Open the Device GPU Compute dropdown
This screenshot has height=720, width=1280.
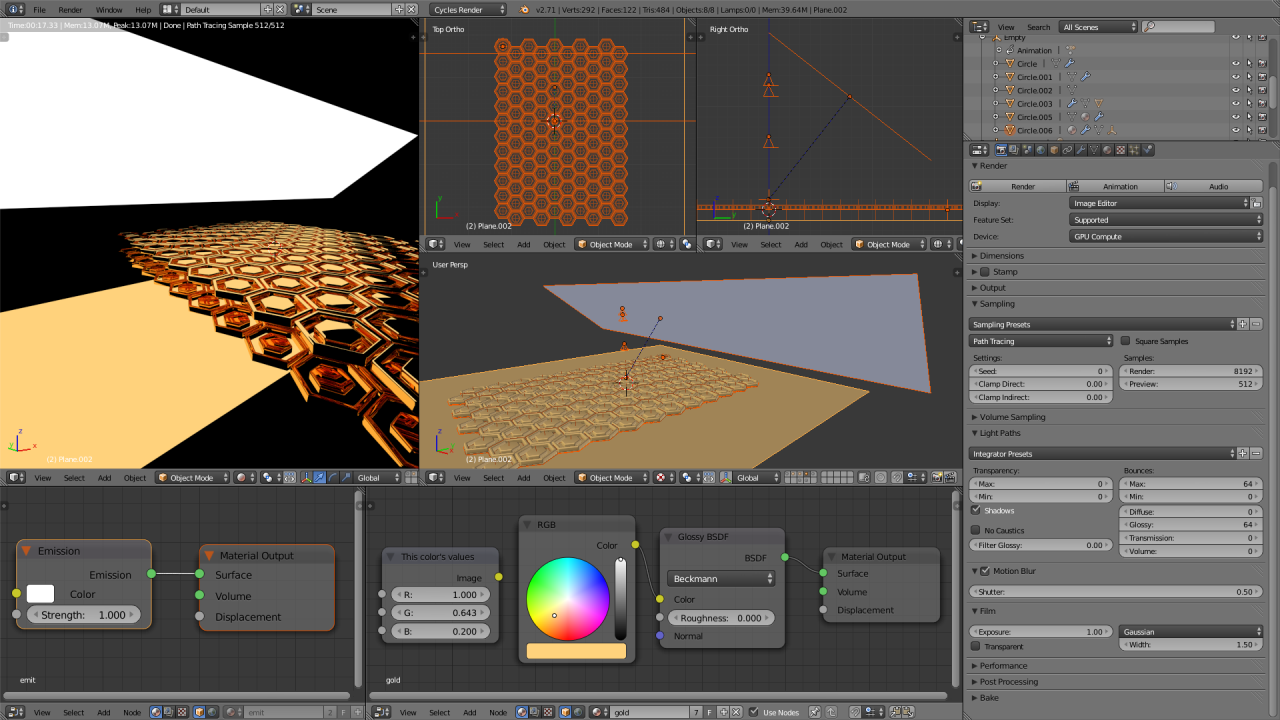[x=1166, y=237]
